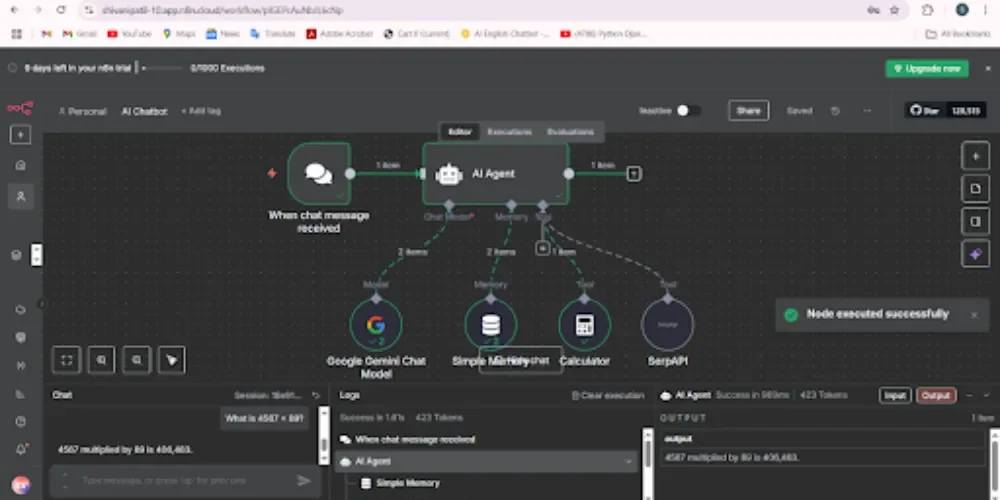This screenshot has width=1000, height=500.
Task: Switch to the Executions tab
Action: pos(509,132)
